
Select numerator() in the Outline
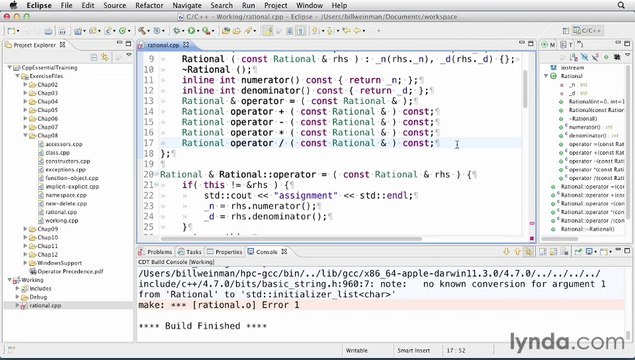584,127
